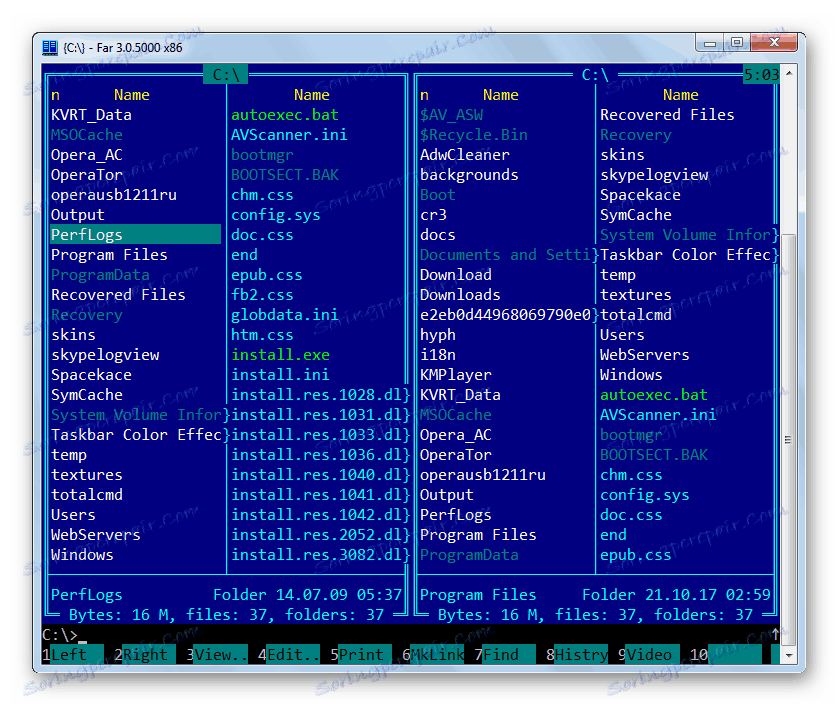This screenshot has width=839, height=706.
Task: Select AdwCleaner folder
Action: pos(464,155)
